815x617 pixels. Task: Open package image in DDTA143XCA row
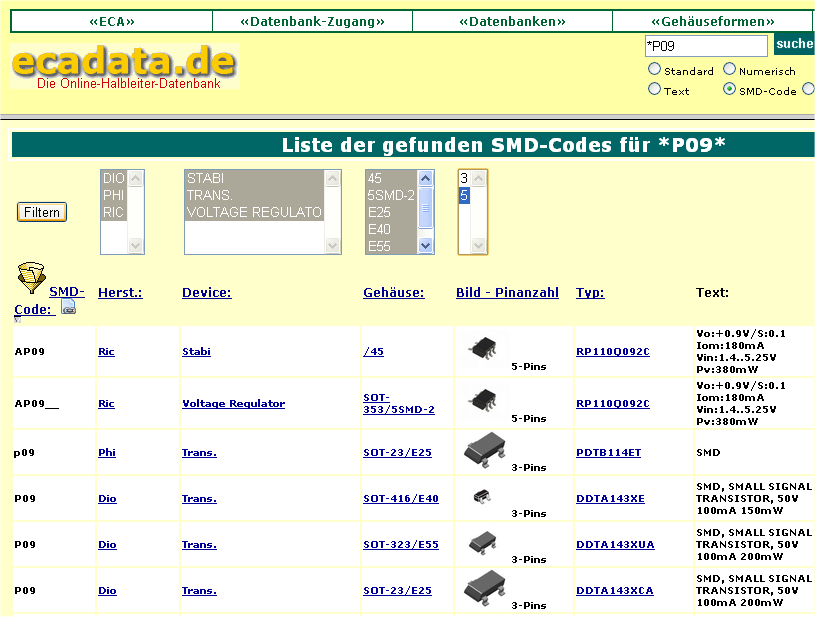click(x=484, y=587)
